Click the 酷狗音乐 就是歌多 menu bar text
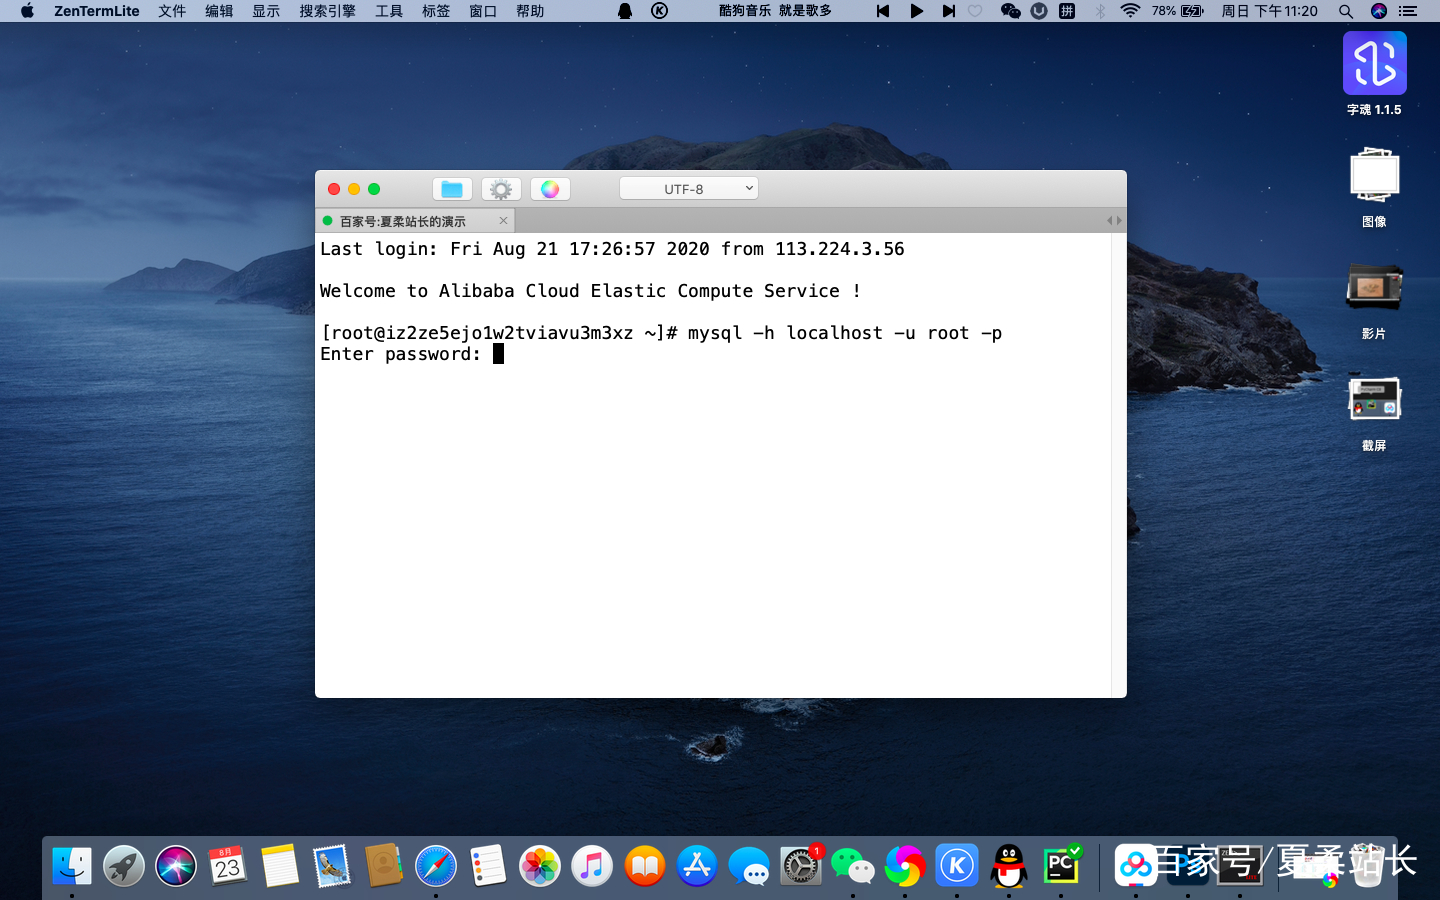1440x900 pixels. (x=775, y=11)
